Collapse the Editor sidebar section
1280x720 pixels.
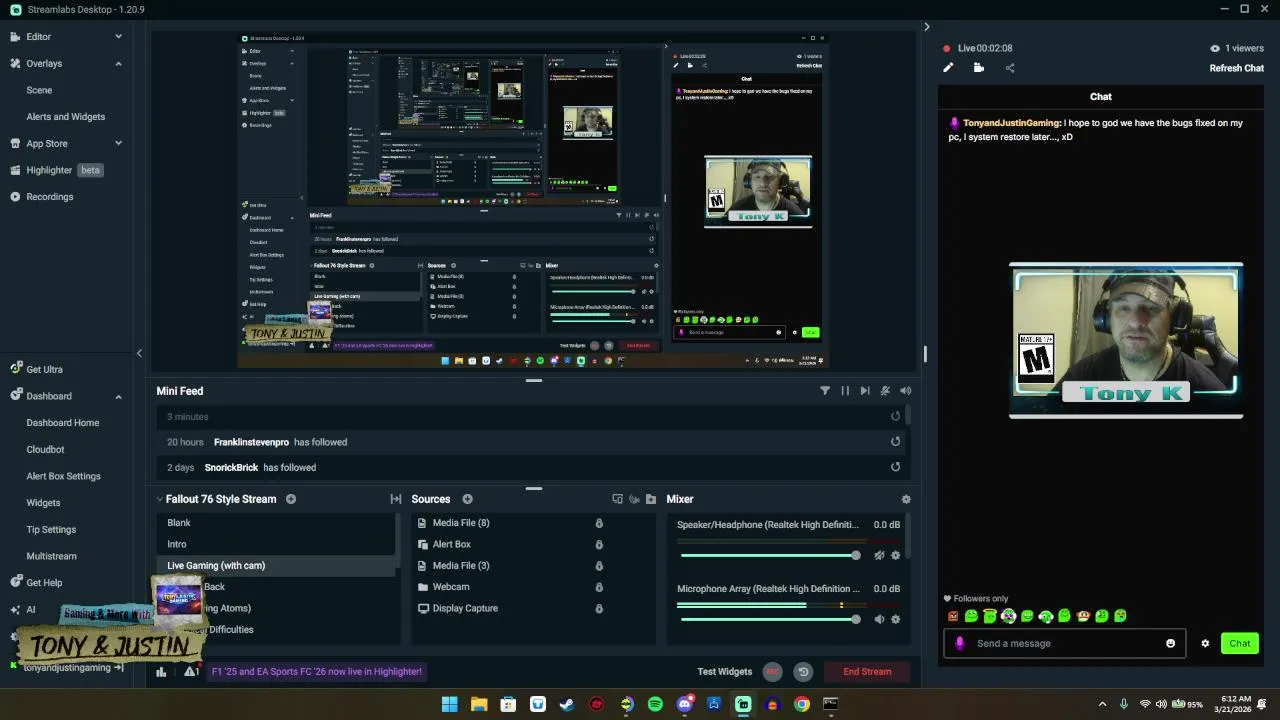coord(118,37)
